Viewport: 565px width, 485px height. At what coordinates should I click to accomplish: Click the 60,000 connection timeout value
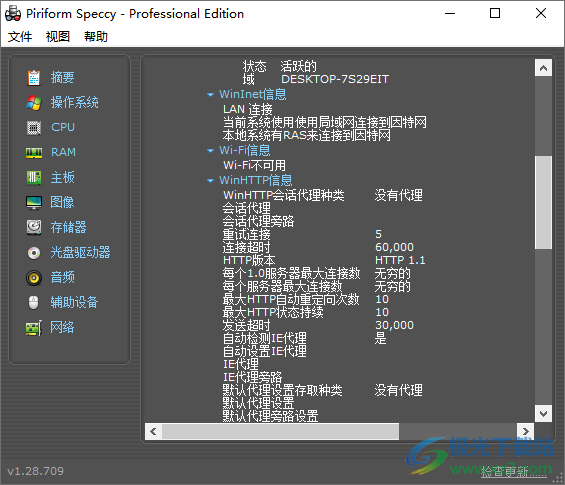click(x=395, y=247)
